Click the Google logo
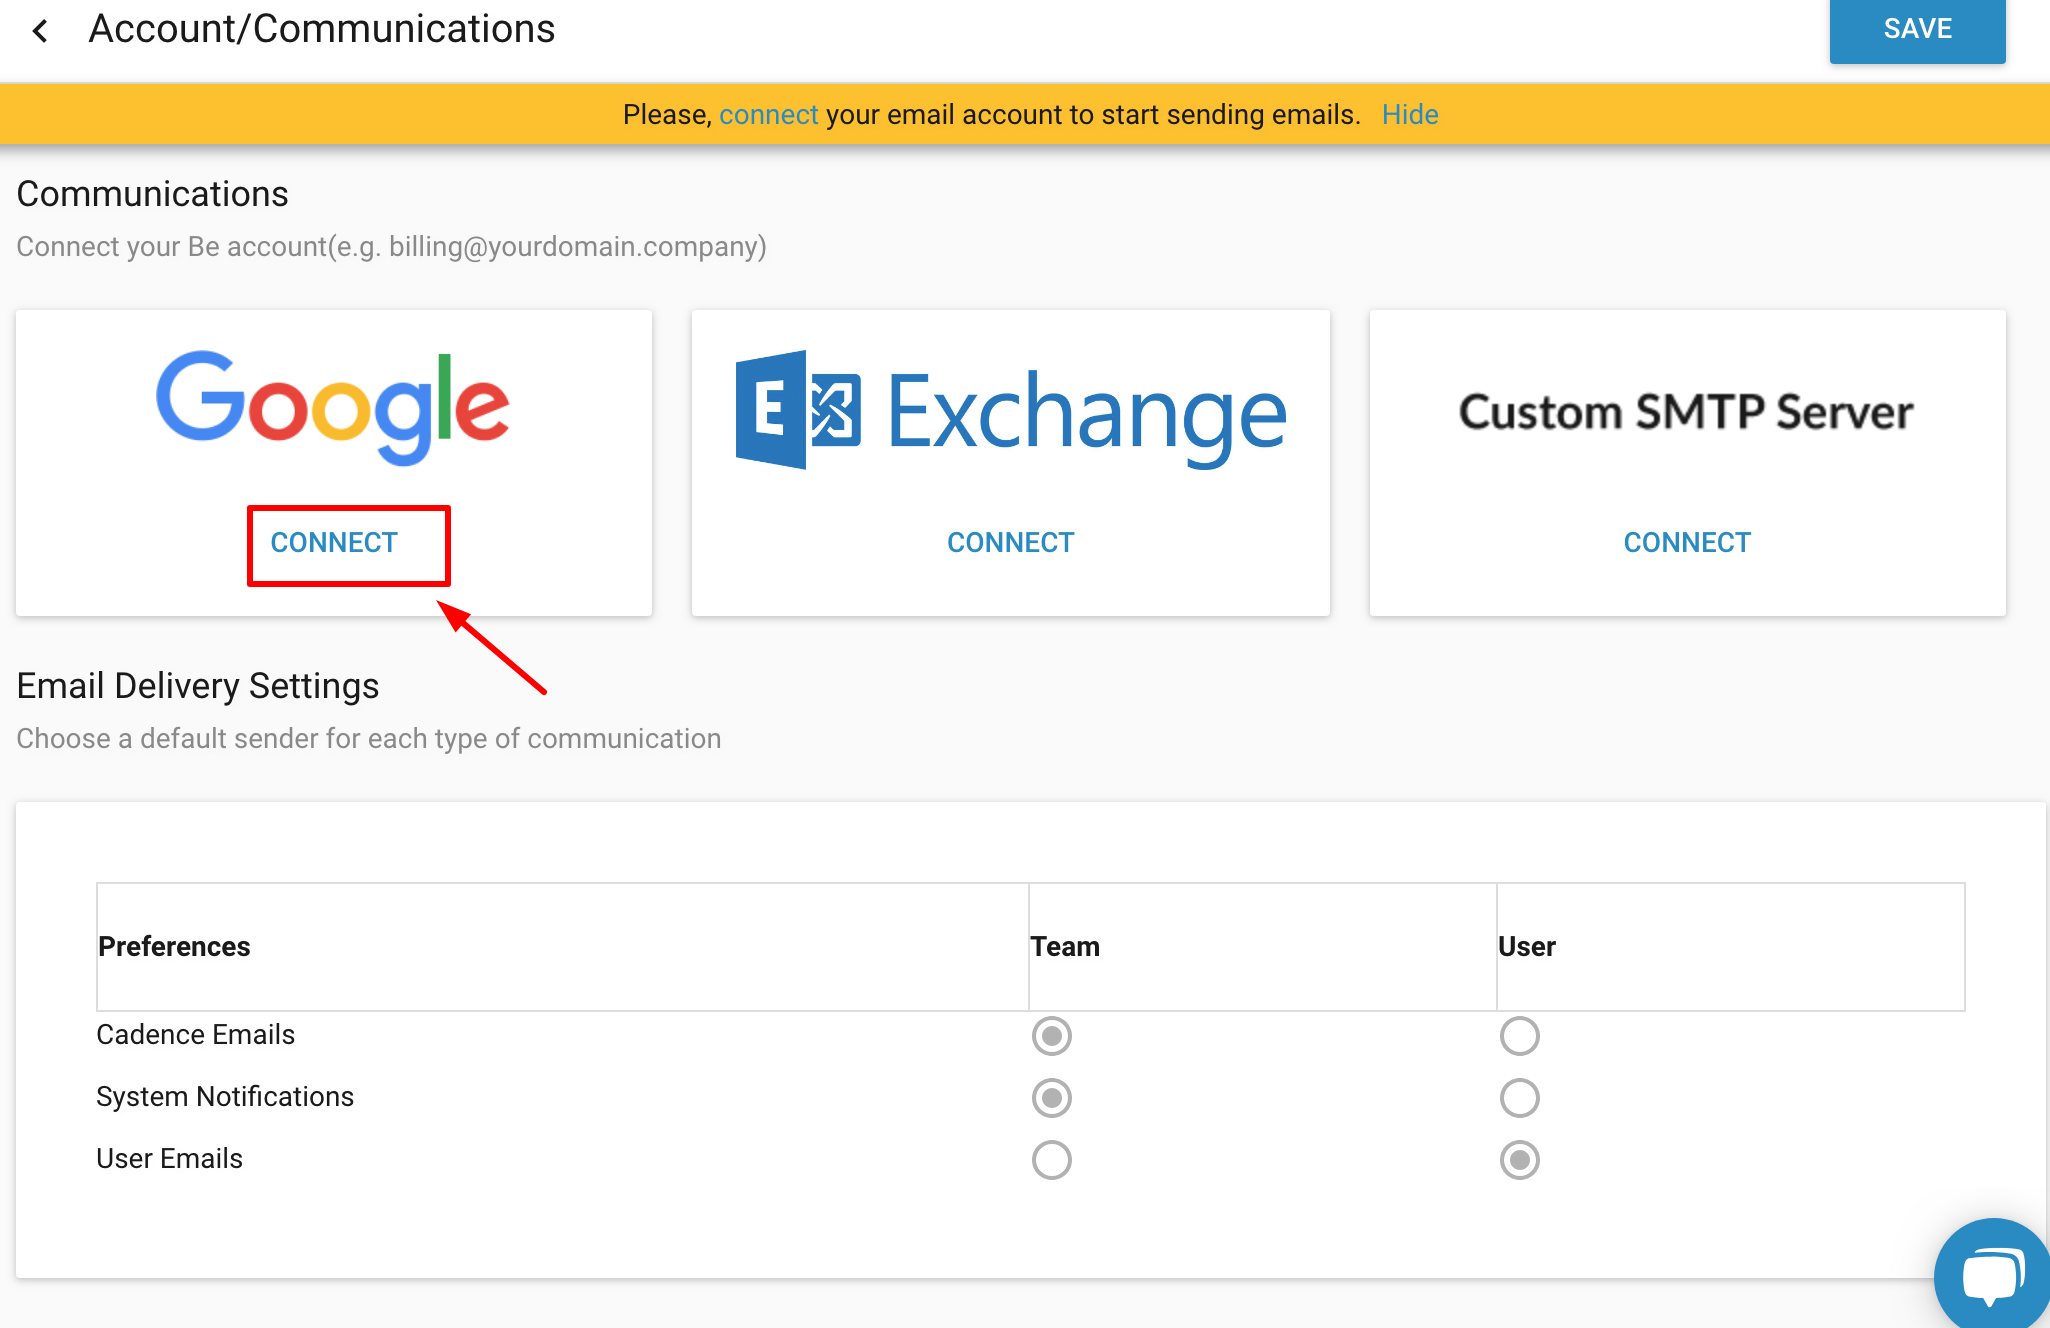 pos(333,407)
